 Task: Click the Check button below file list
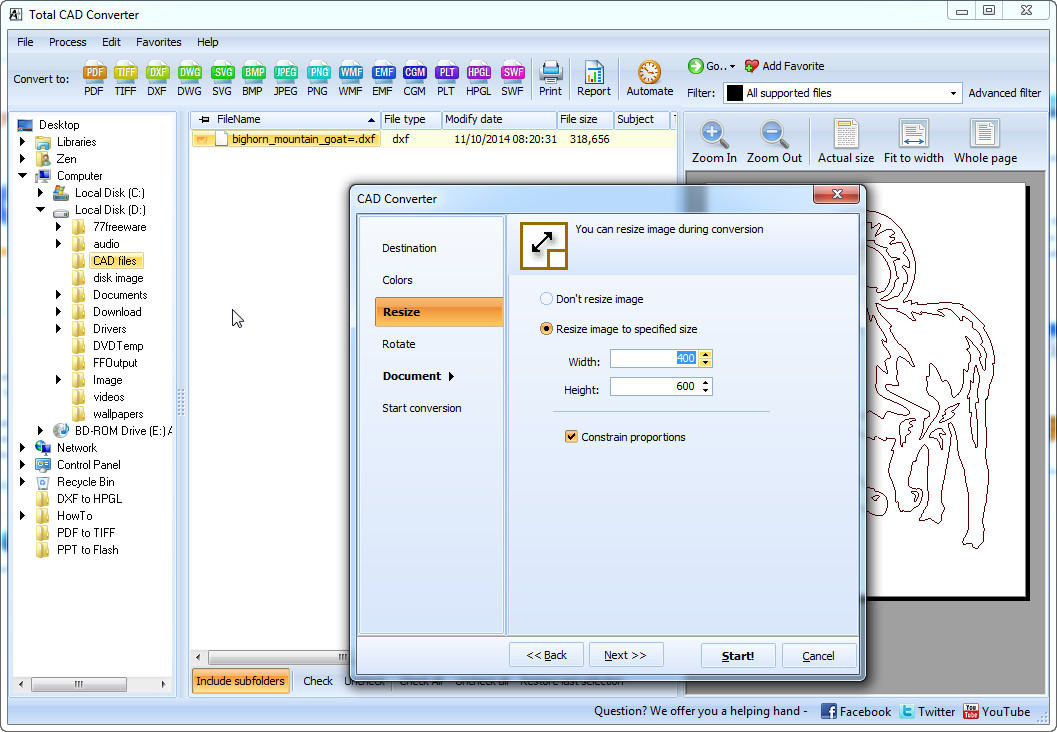[318, 681]
